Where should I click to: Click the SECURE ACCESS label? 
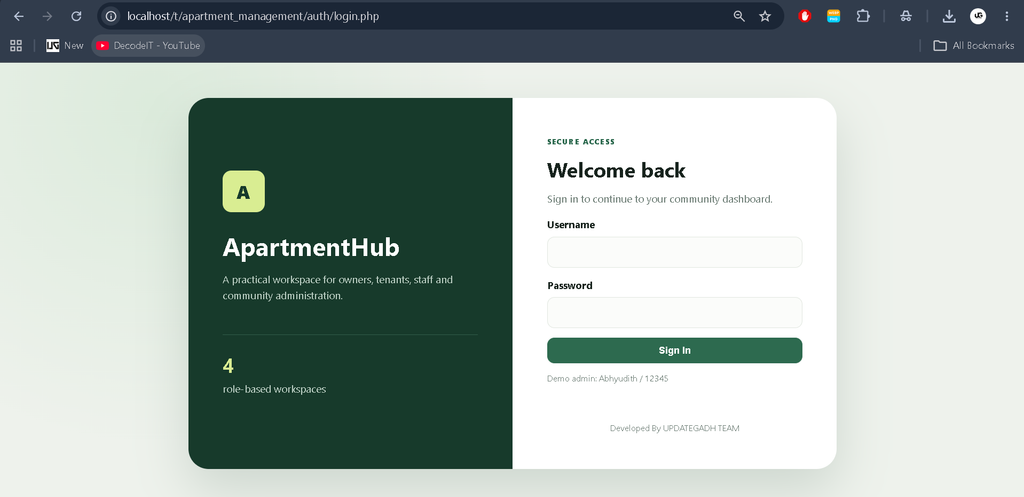coord(581,142)
